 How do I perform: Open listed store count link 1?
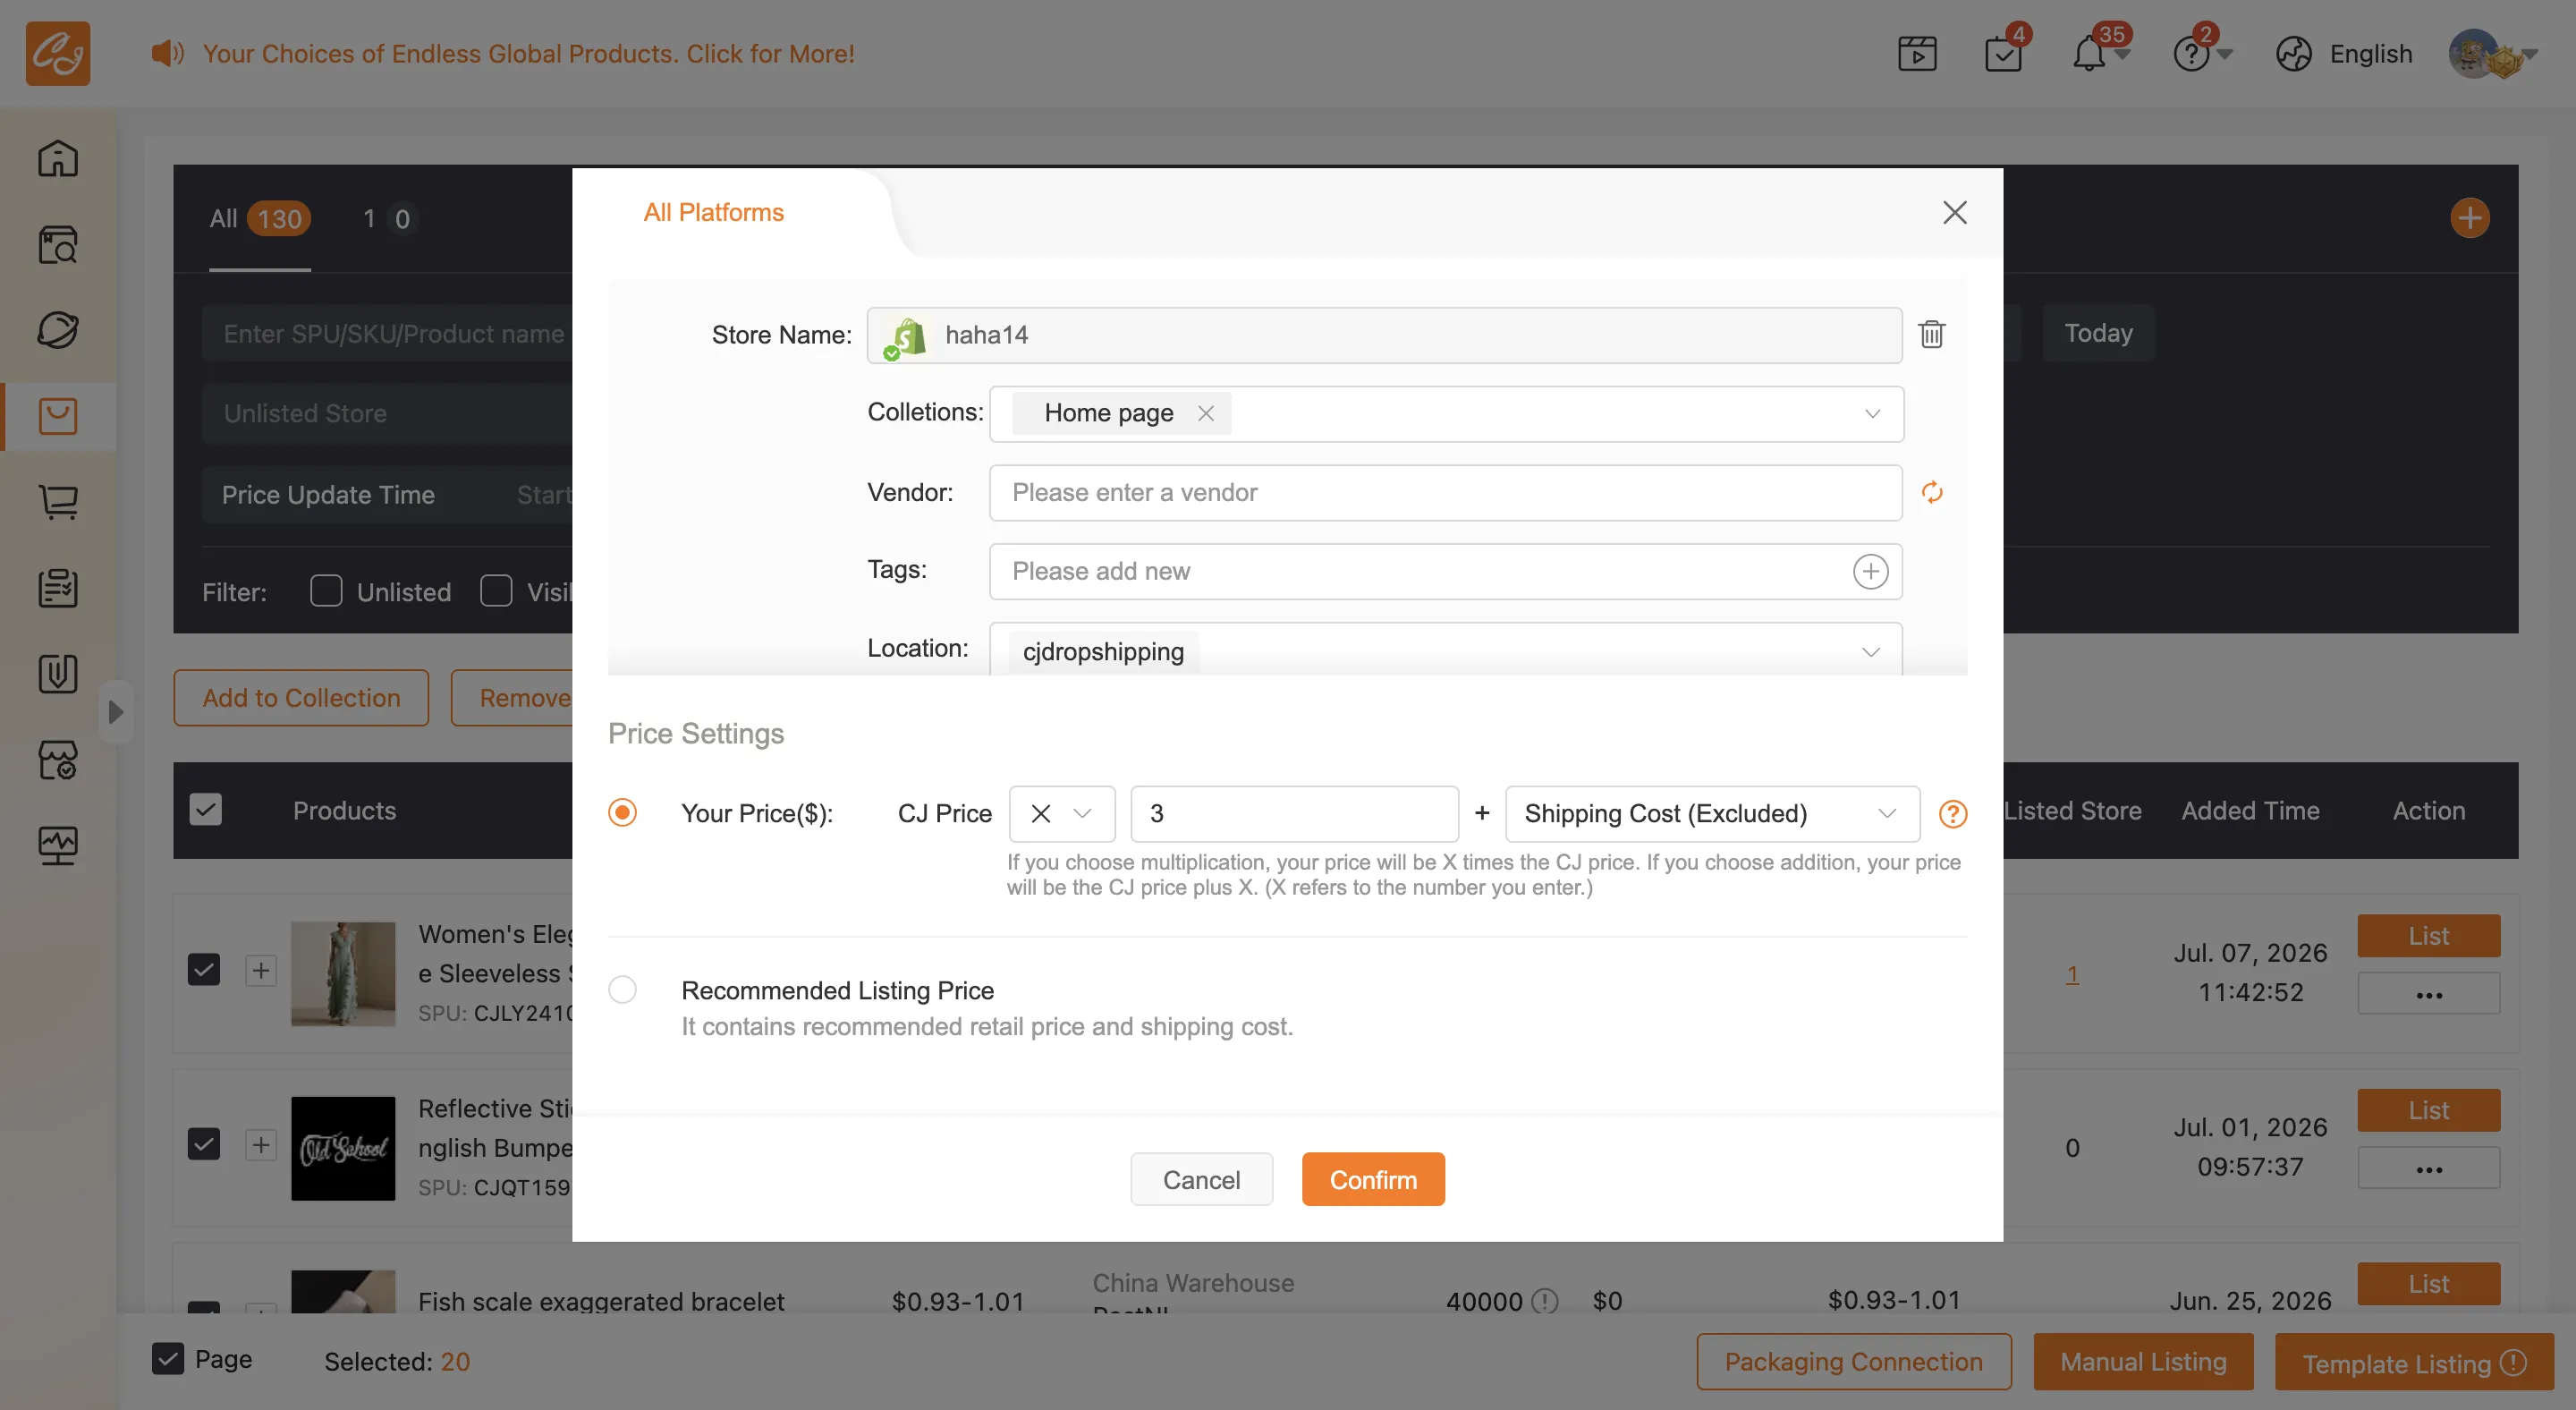pos(2072,973)
